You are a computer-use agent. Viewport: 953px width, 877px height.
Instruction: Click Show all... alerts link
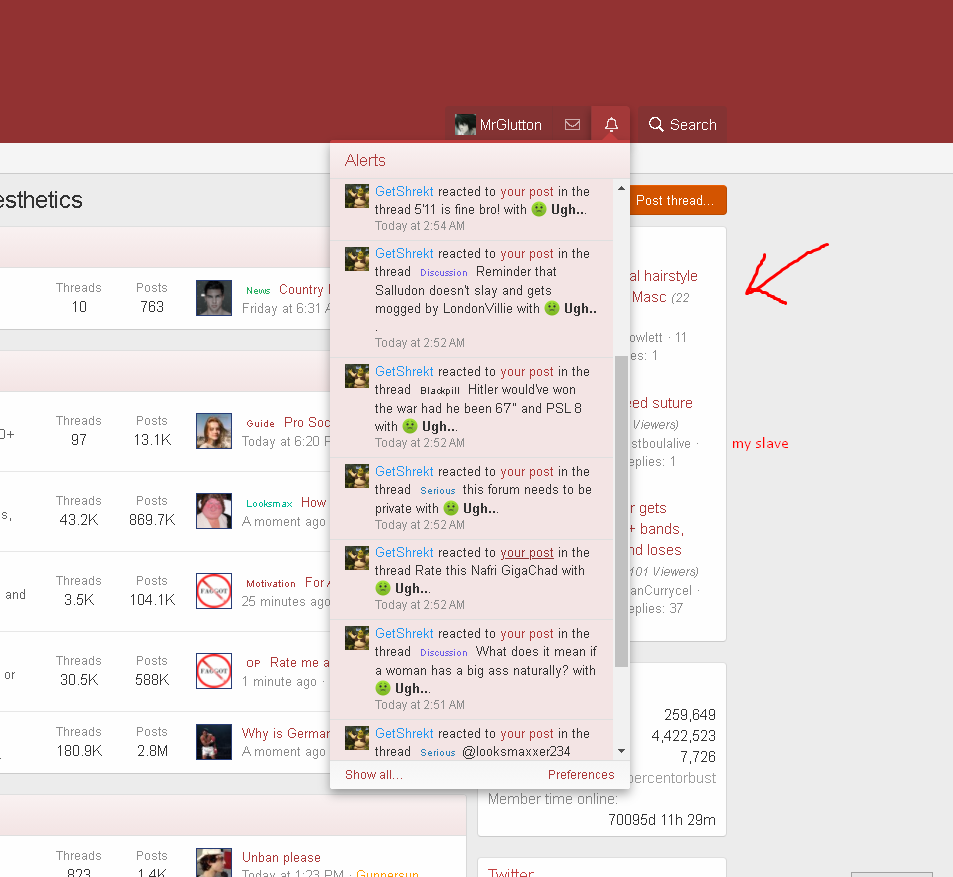pos(374,774)
